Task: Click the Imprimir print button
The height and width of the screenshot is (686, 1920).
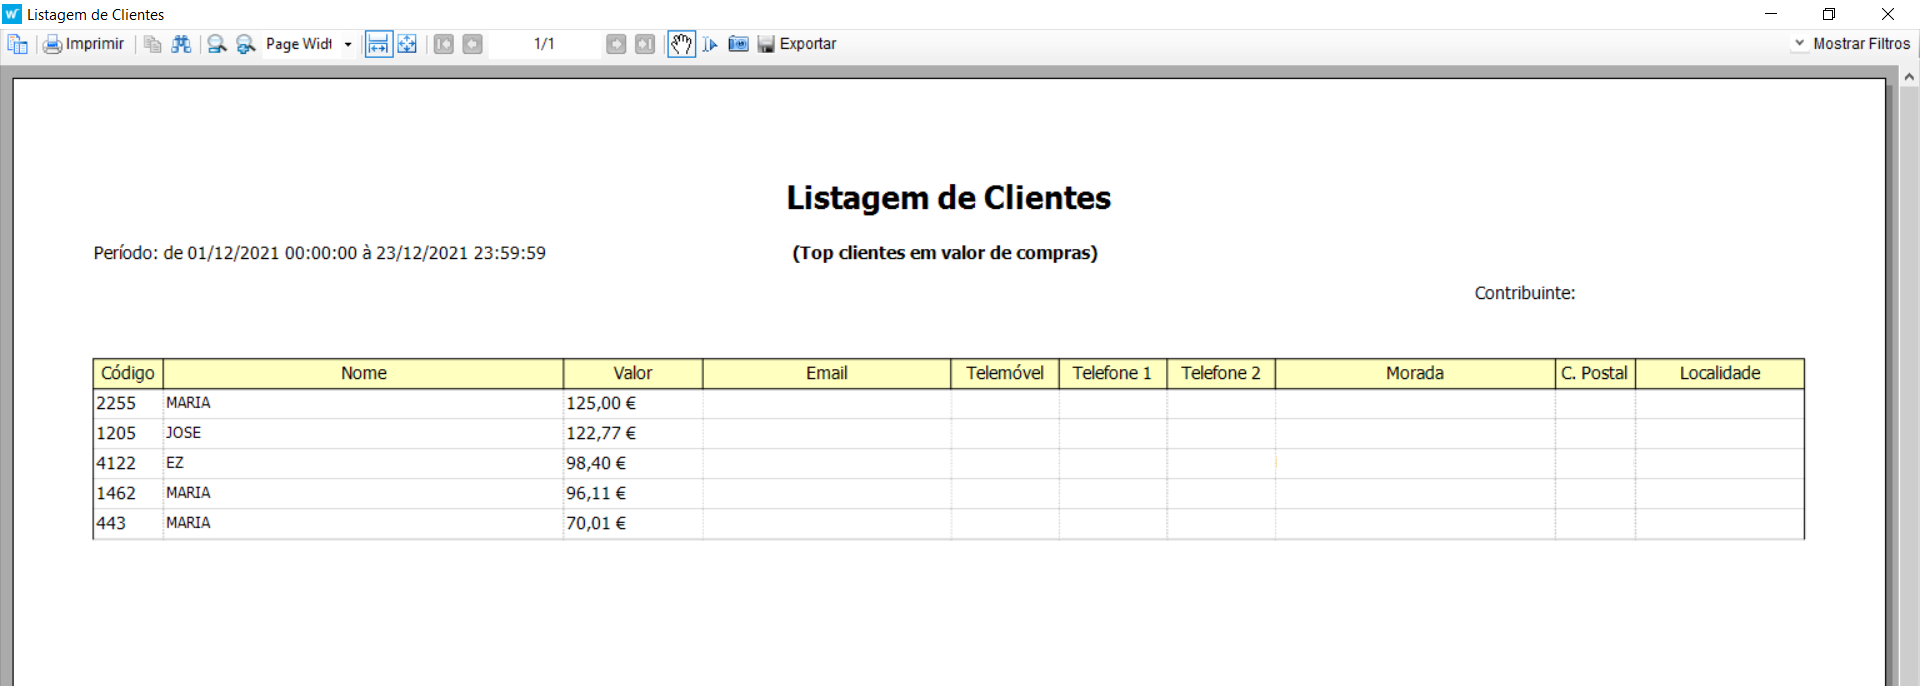Action: [84, 44]
